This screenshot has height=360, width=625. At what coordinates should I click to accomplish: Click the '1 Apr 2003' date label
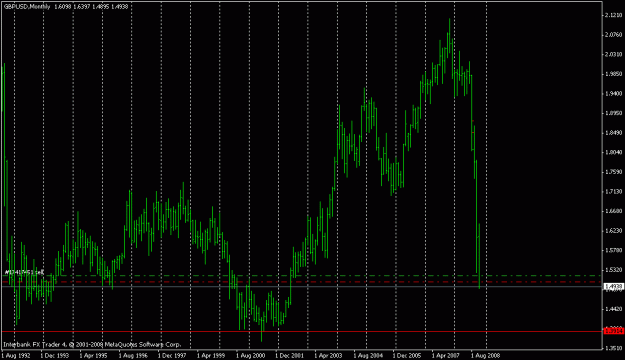point(328,355)
